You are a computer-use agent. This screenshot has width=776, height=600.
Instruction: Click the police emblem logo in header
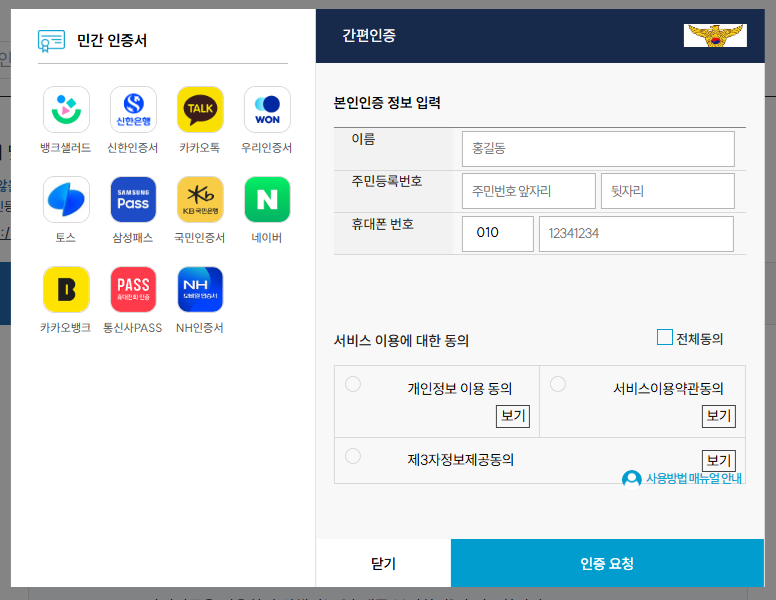[x=715, y=36]
